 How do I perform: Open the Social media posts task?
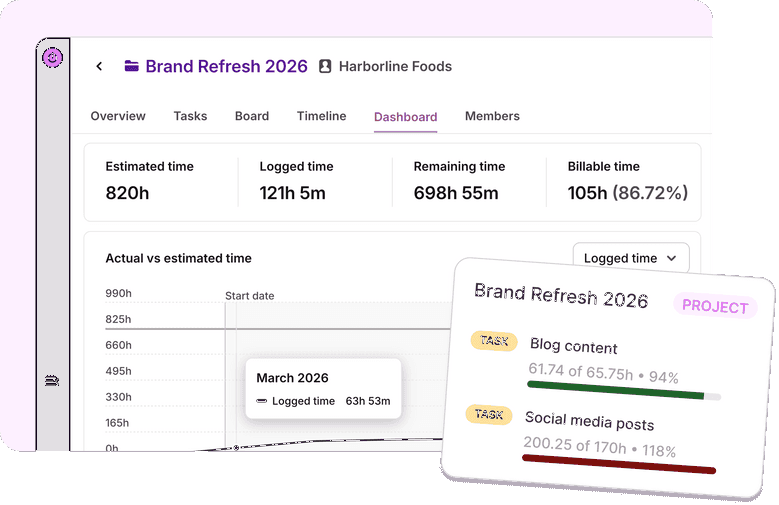589,421
